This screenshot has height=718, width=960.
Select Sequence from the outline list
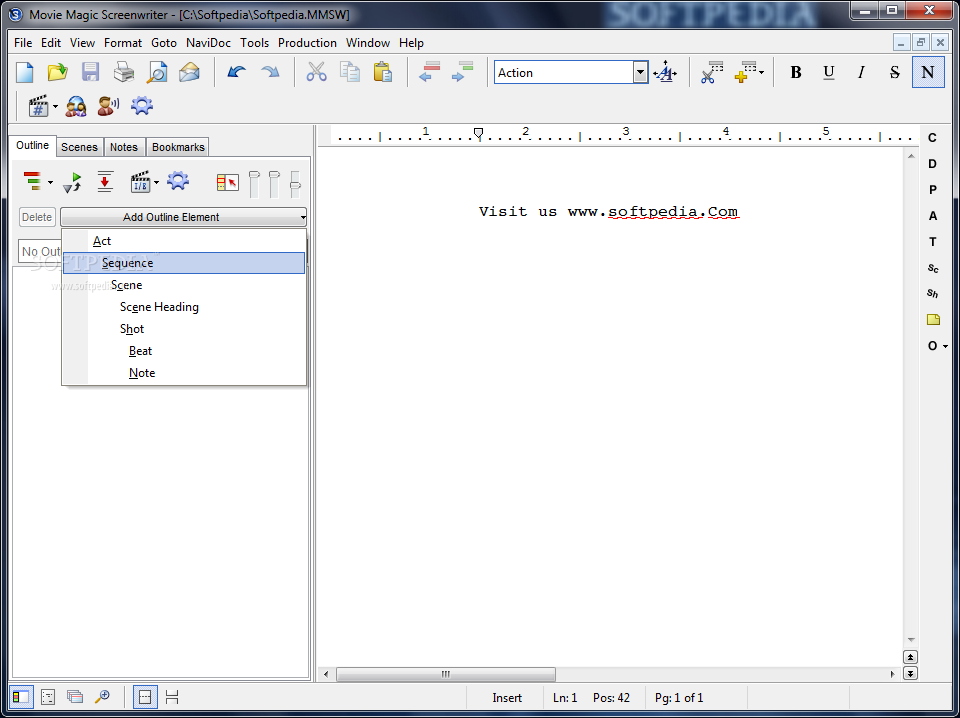click(x=184, y=263)
